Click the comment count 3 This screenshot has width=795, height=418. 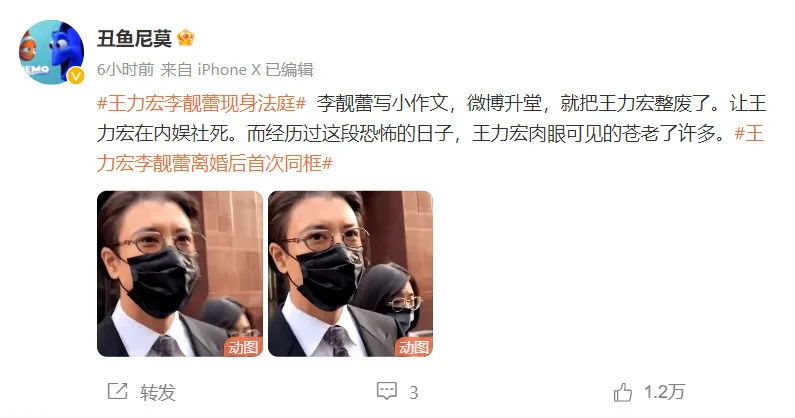point(414,392)
